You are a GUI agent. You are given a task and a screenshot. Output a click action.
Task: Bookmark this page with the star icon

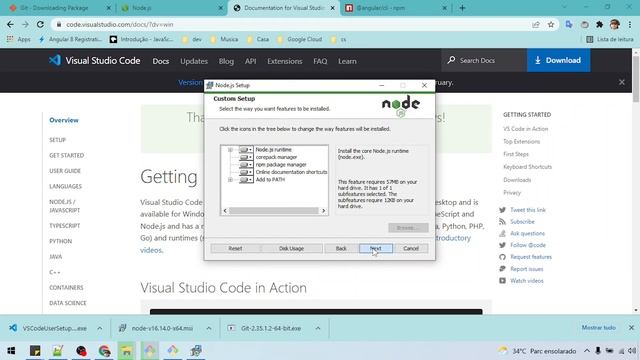point(551,24)
